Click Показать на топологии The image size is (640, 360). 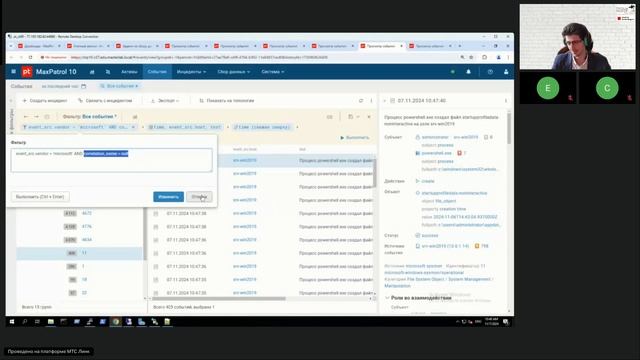click(227, 100)
